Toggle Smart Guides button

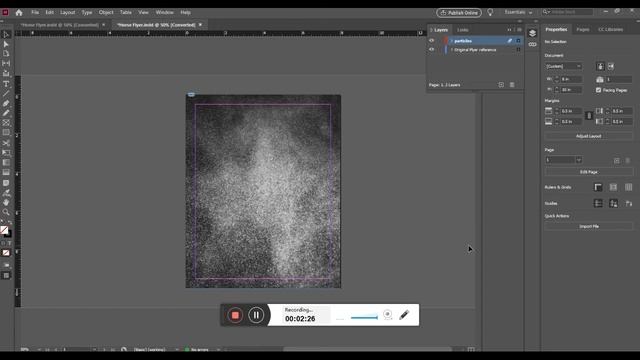629,203
